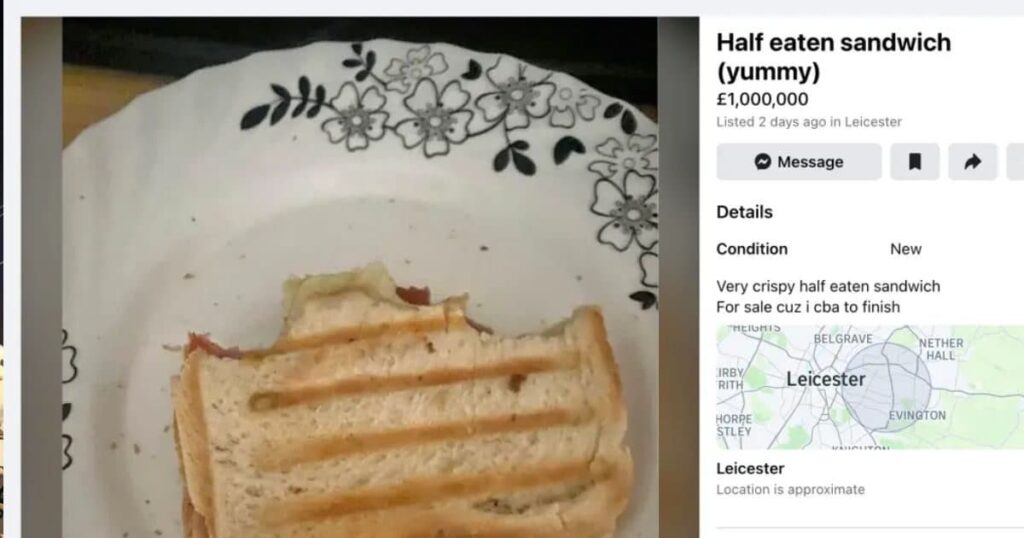Image resolution: width=1024 pixels, height=538 pixels.
Task: Share the listing via the arrow icon
Action: pos(972,162)
